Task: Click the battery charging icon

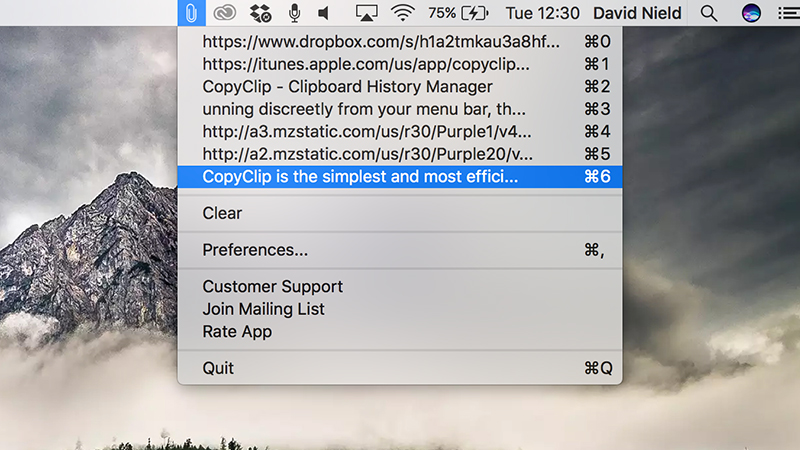Action: point(475,13)
